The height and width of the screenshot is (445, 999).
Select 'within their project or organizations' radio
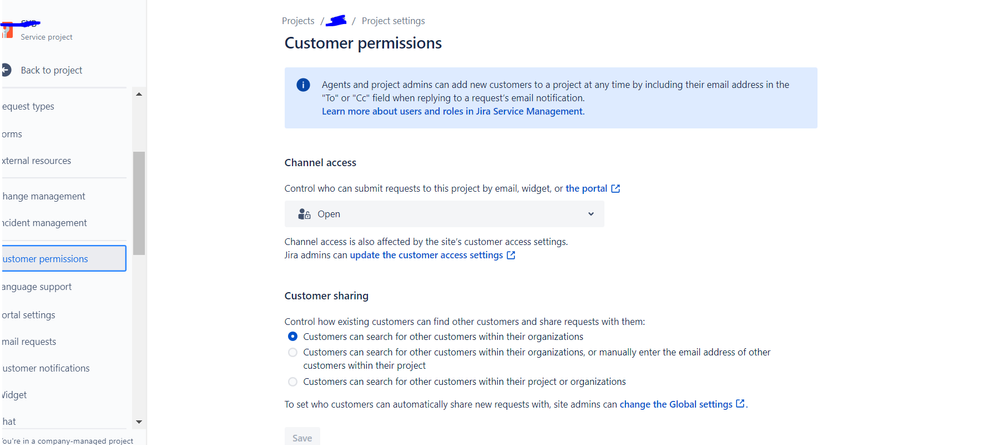tap(293, 382)
